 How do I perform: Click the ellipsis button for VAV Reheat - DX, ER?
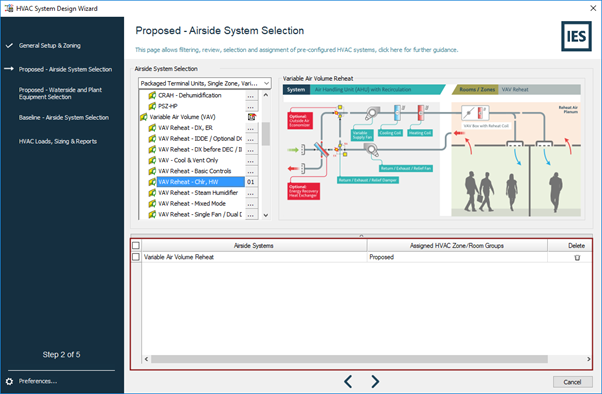[251, 128]
